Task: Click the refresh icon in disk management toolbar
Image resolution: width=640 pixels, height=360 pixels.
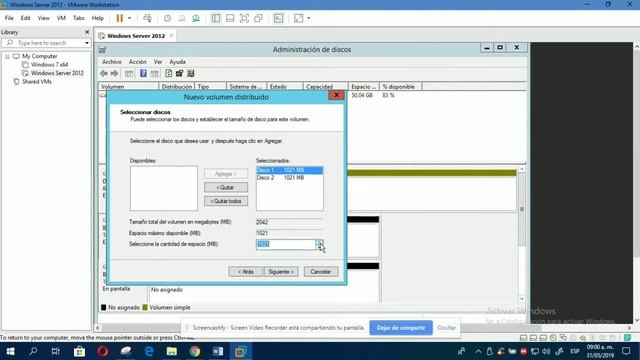Action: [x=169, y=73]
